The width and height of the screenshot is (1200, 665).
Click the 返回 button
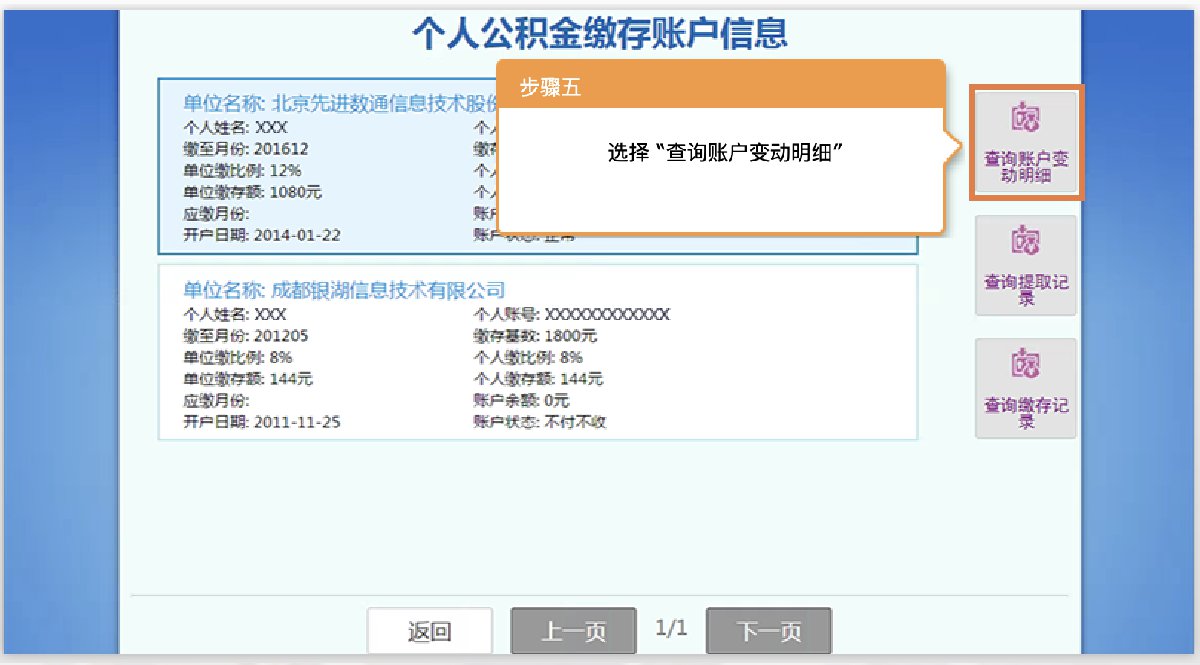click(x=429, y=631)
